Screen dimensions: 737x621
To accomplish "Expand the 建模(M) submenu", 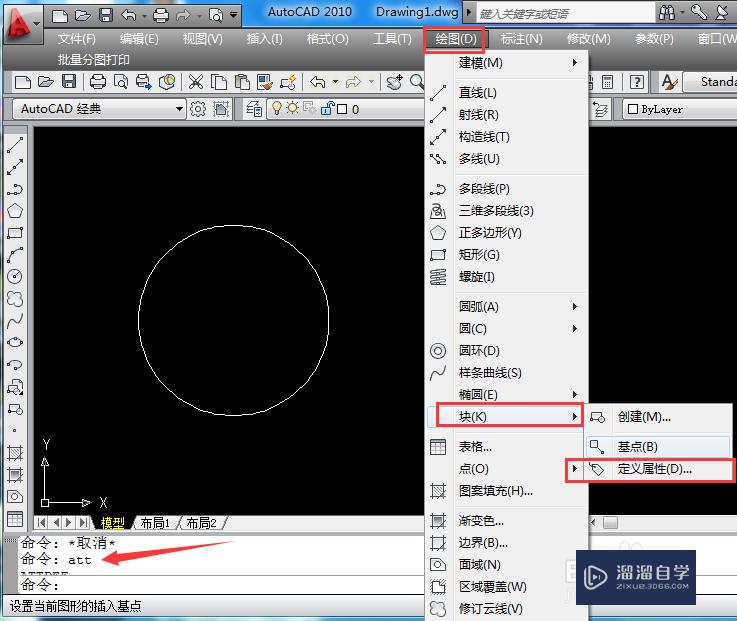I will [x=507, y=63].
